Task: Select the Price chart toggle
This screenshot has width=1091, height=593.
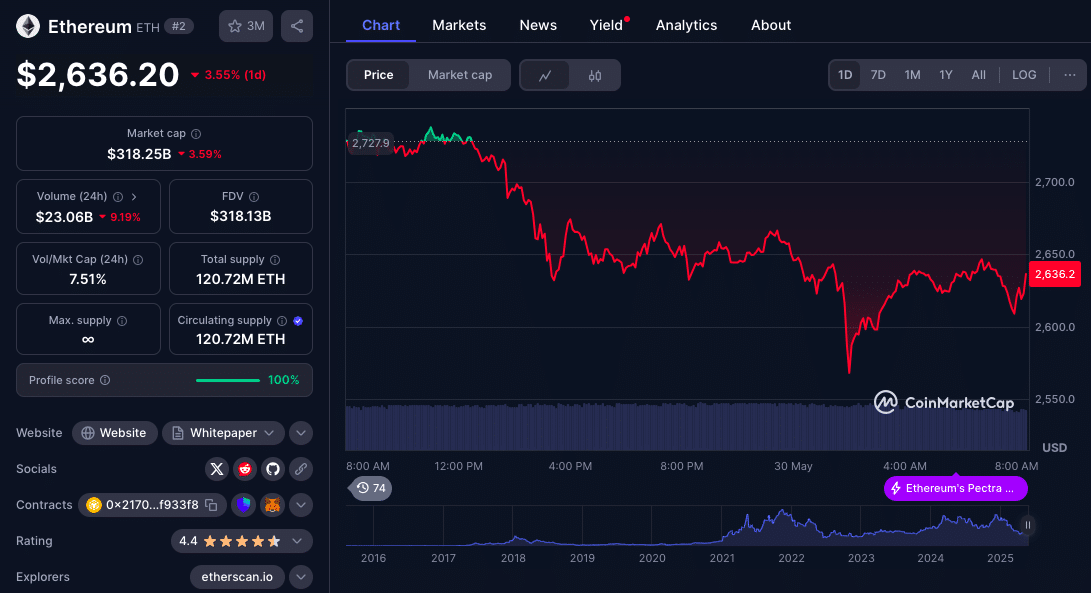Action: point(379,75)
